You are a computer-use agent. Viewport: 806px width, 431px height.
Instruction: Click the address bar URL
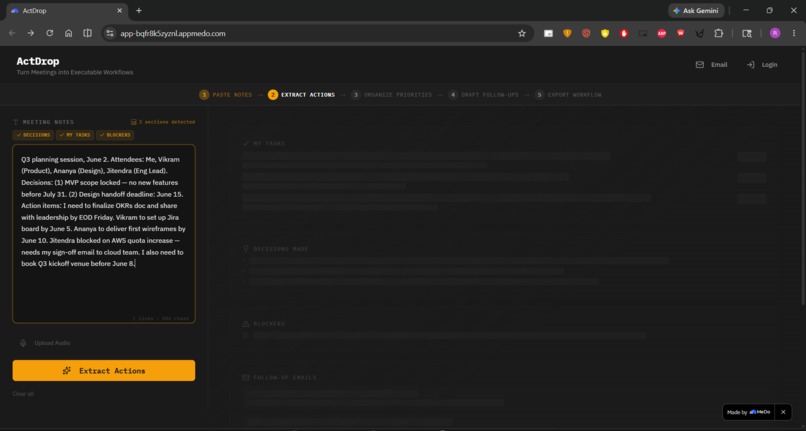pyautogui.click(x=173, y=33)
